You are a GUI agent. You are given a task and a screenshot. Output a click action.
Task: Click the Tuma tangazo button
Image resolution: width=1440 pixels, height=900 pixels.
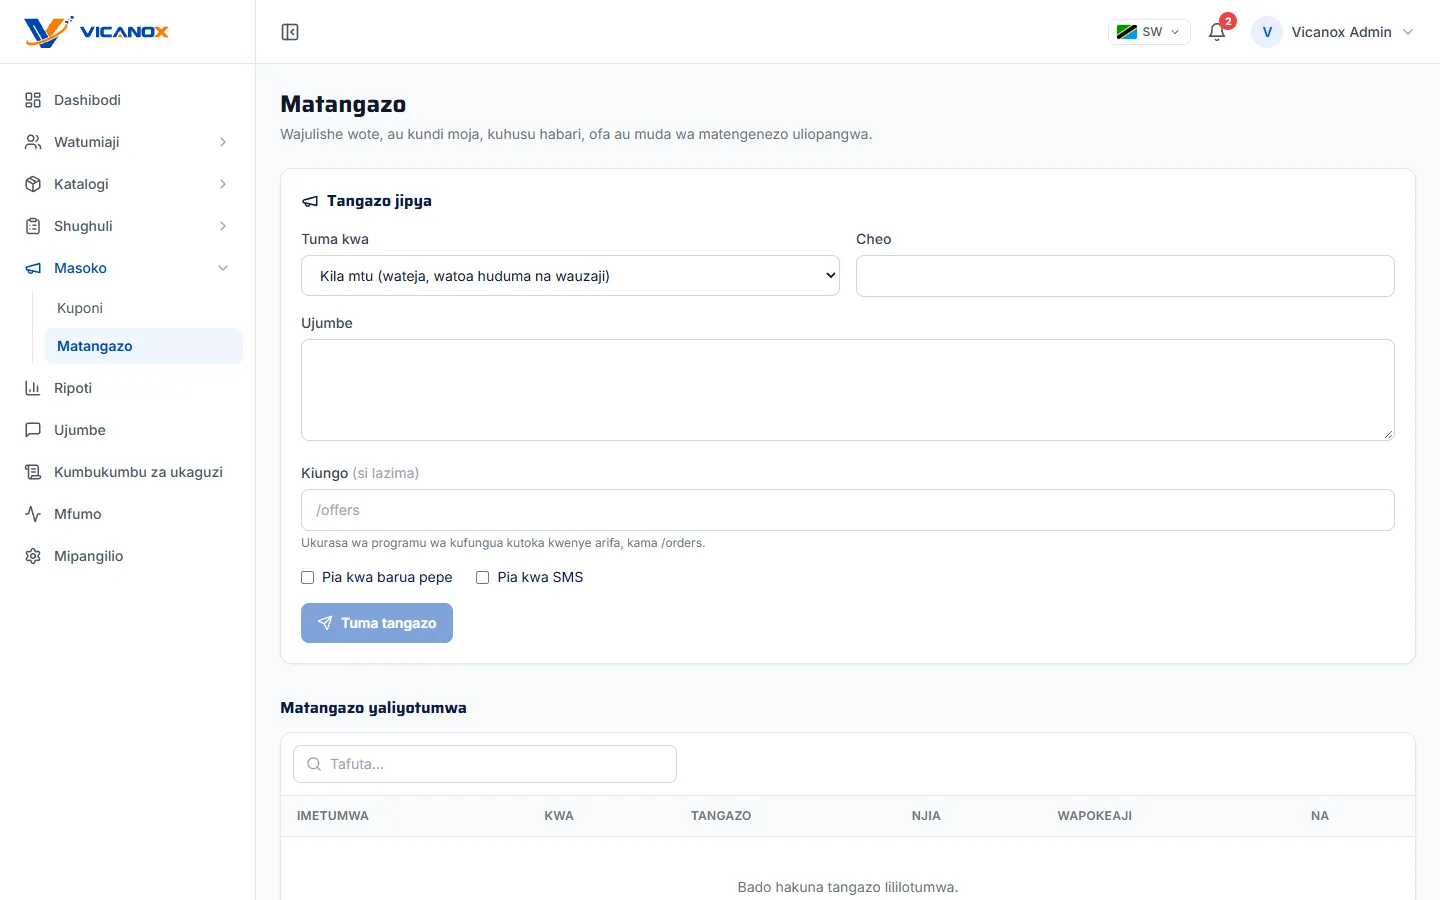(377, 623)
